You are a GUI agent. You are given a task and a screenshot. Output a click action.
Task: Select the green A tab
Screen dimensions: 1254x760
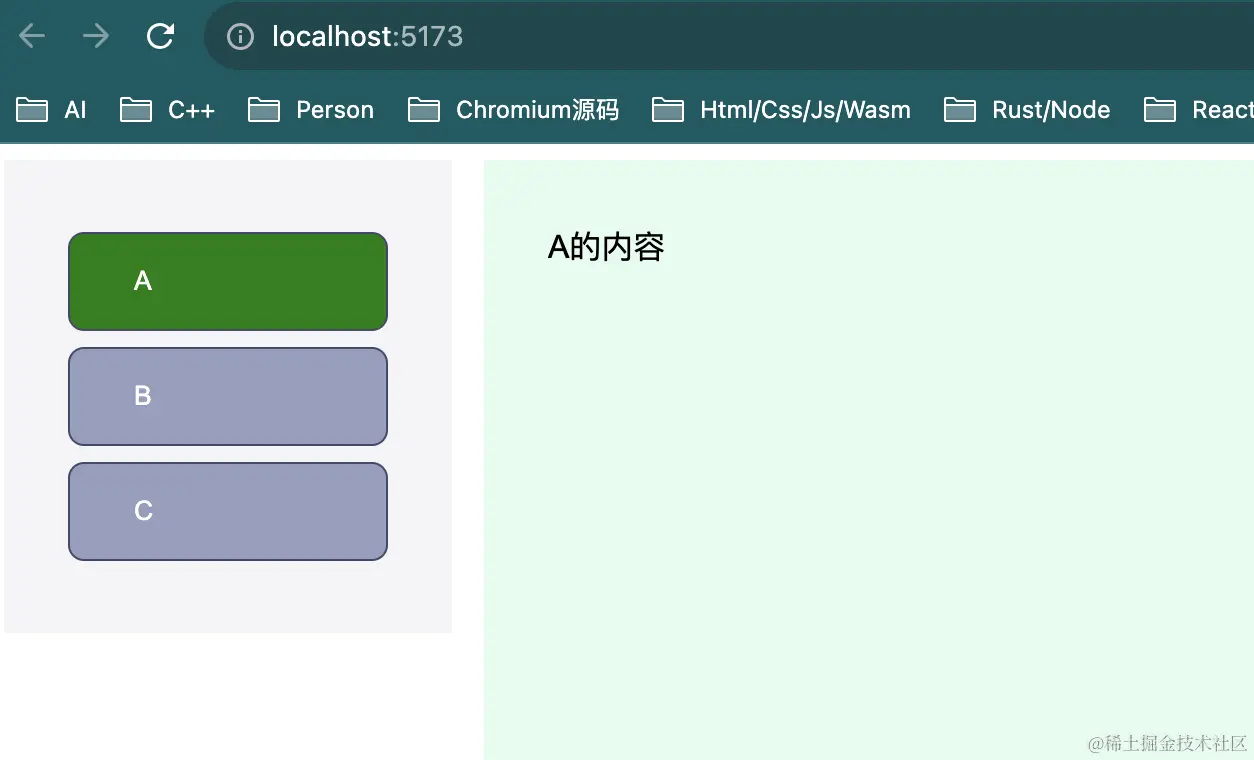click(228, 281)
